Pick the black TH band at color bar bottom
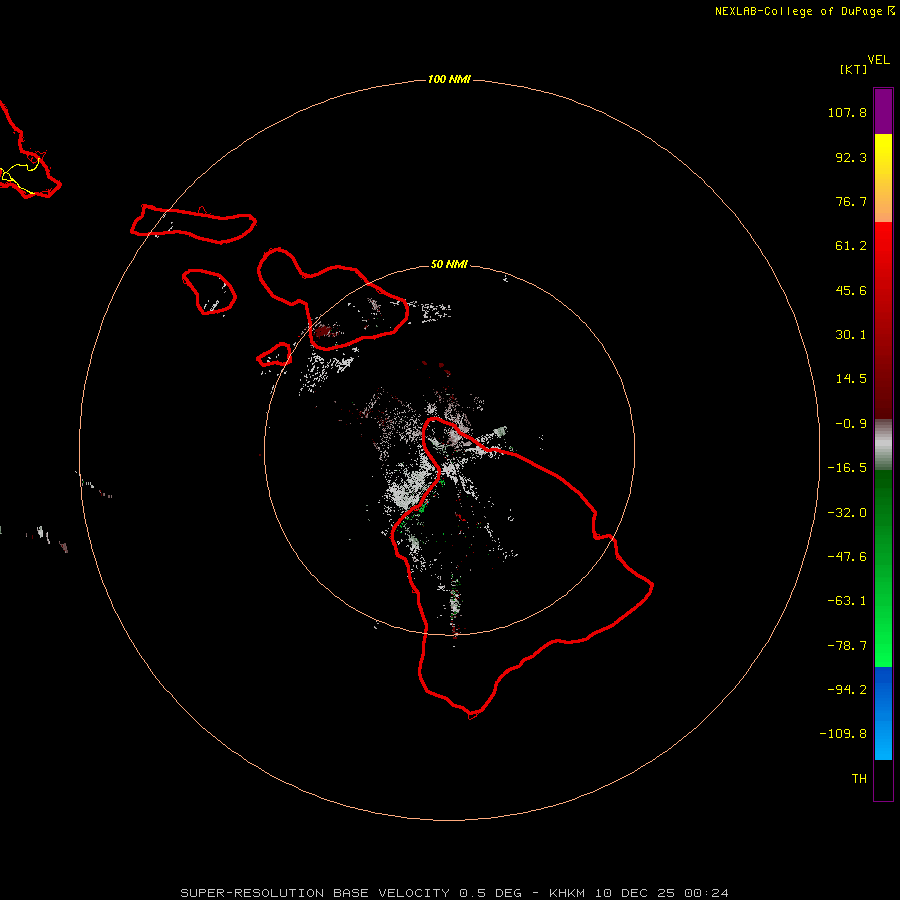Viewport: 900px width, 900px height. tap(883, 779)
